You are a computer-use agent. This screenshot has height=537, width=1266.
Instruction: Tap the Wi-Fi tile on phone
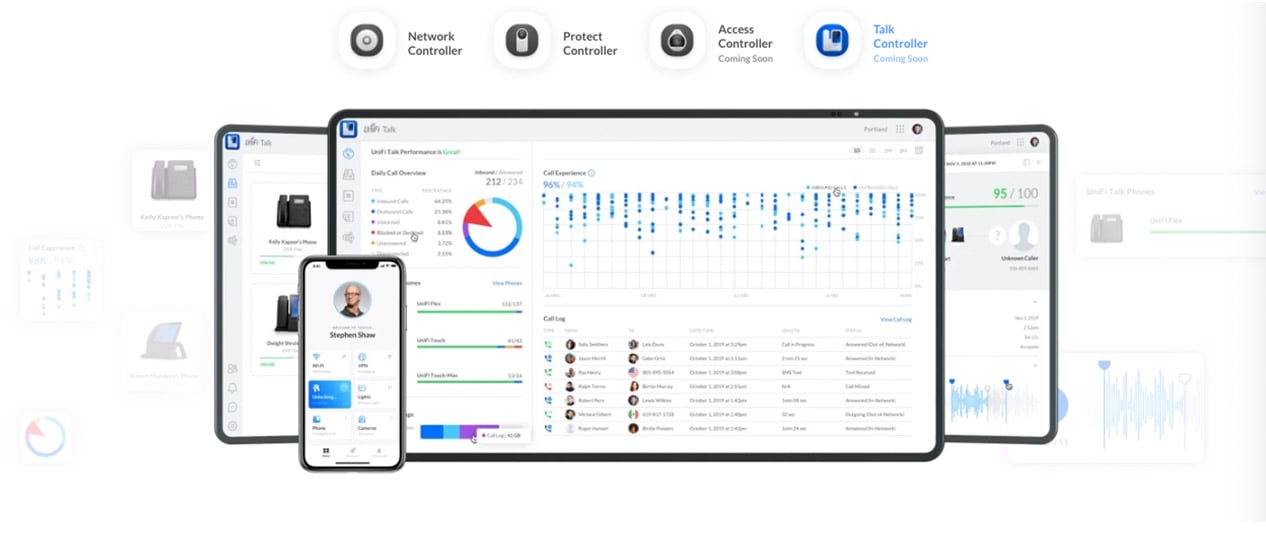click(x=329, y=362)
